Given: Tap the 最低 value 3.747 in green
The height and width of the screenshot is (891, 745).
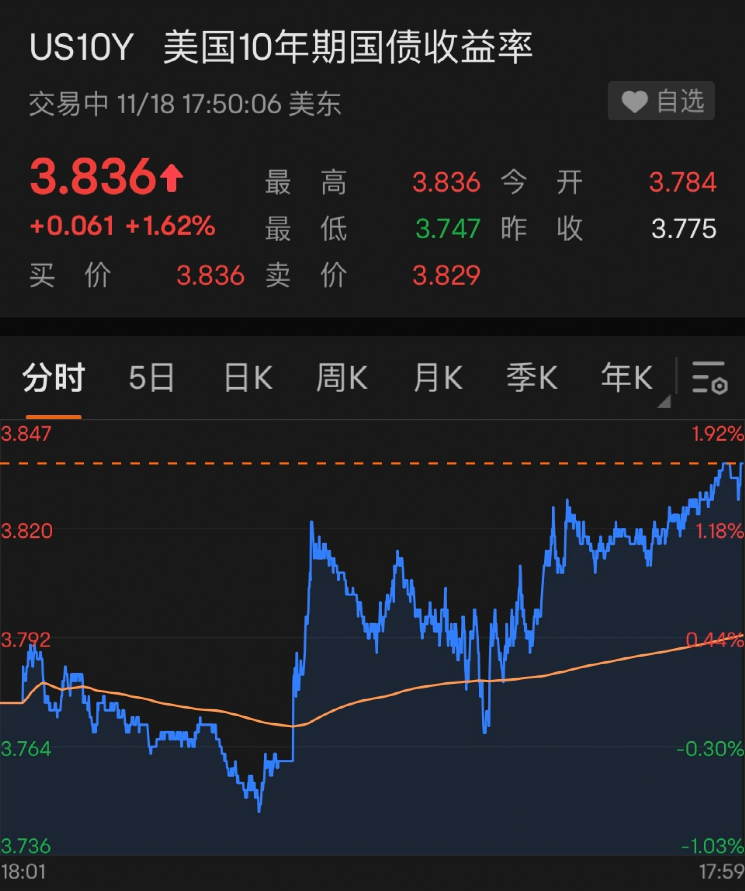Looking at the screenshot, I should [446, 229].
